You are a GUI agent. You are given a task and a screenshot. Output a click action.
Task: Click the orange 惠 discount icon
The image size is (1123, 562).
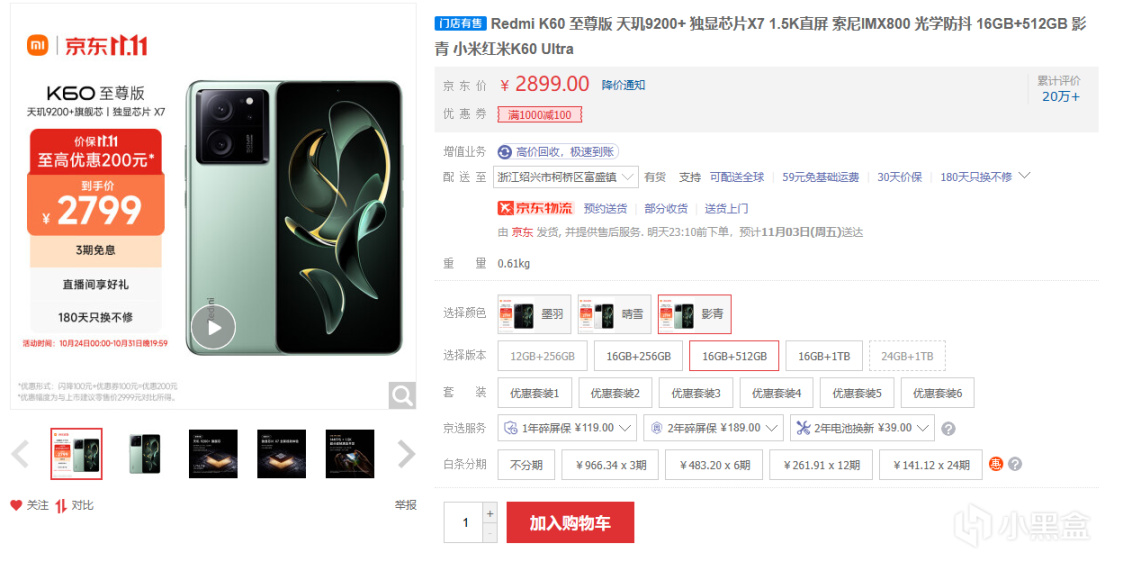(996, 464)
